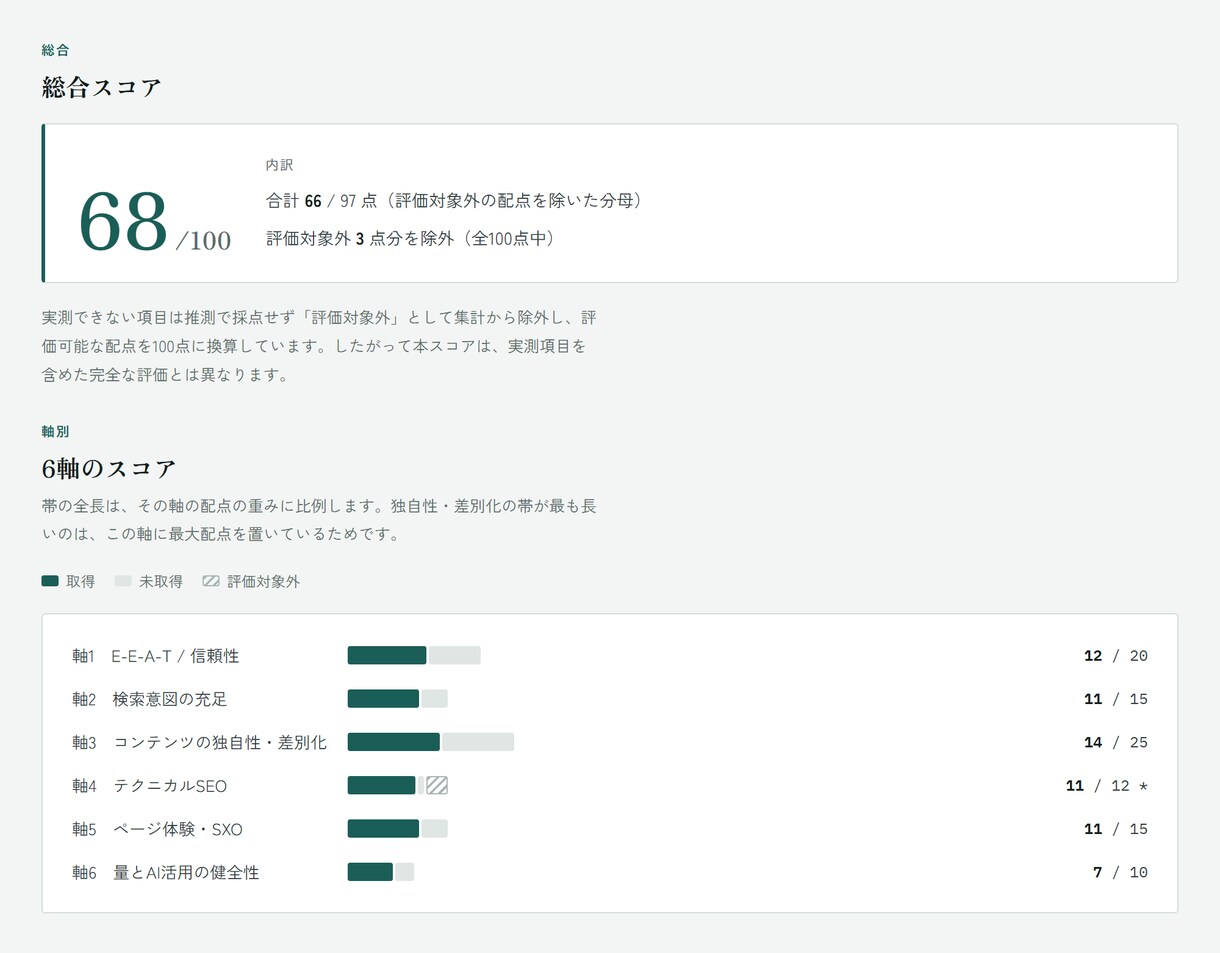
Task: Click the 軸3 コンテンツの独自性・差別化 label
Action: pyautogui.click(x=200, y=743)
